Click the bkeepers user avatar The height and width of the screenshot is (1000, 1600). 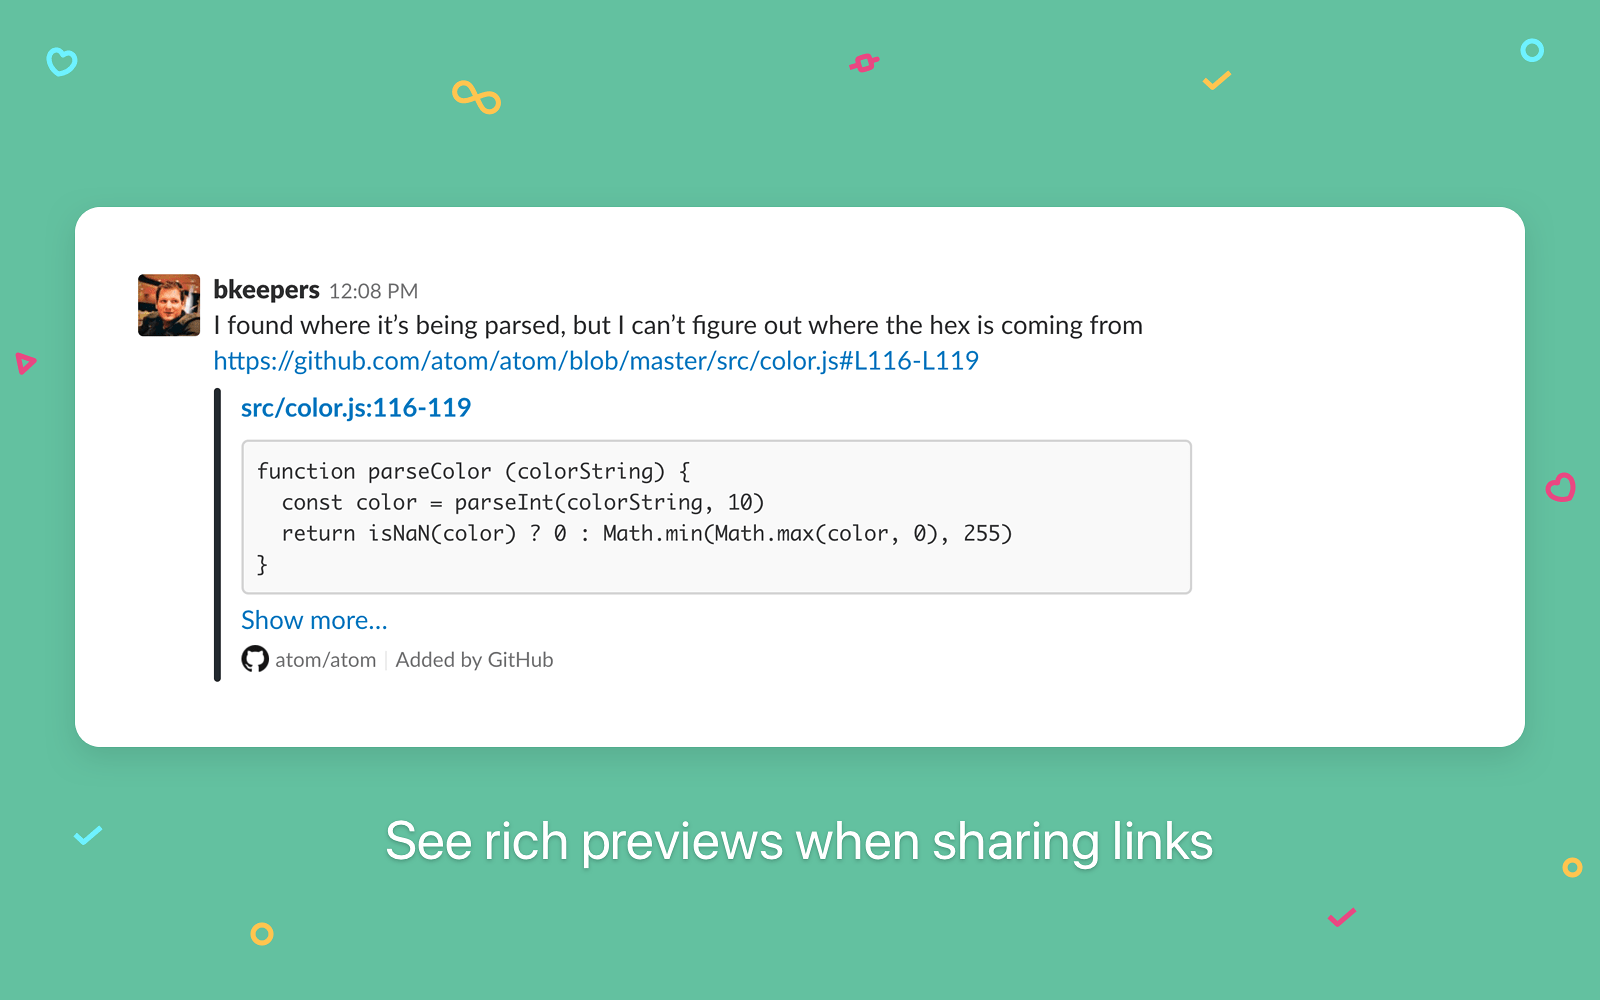pos(169,305)
